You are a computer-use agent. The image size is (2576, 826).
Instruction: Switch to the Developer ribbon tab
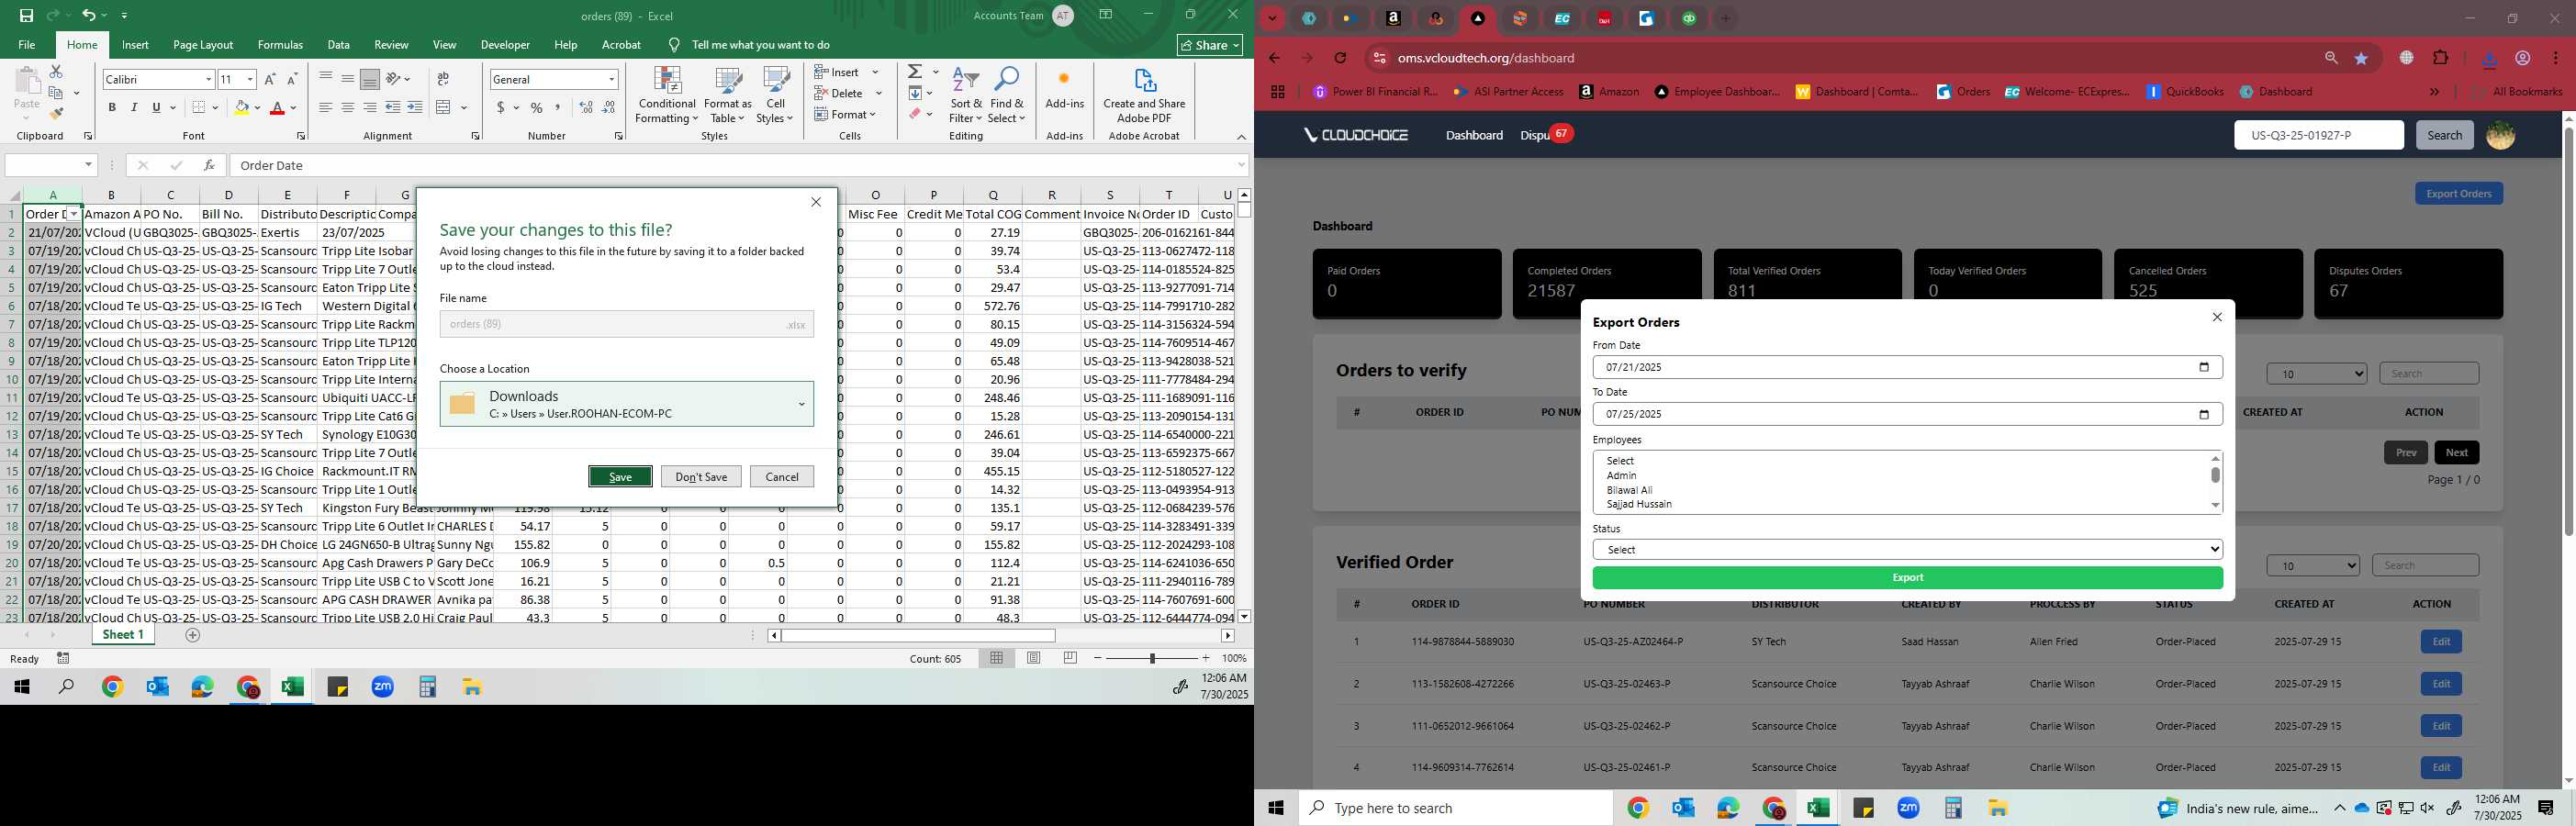click(505, 45)
